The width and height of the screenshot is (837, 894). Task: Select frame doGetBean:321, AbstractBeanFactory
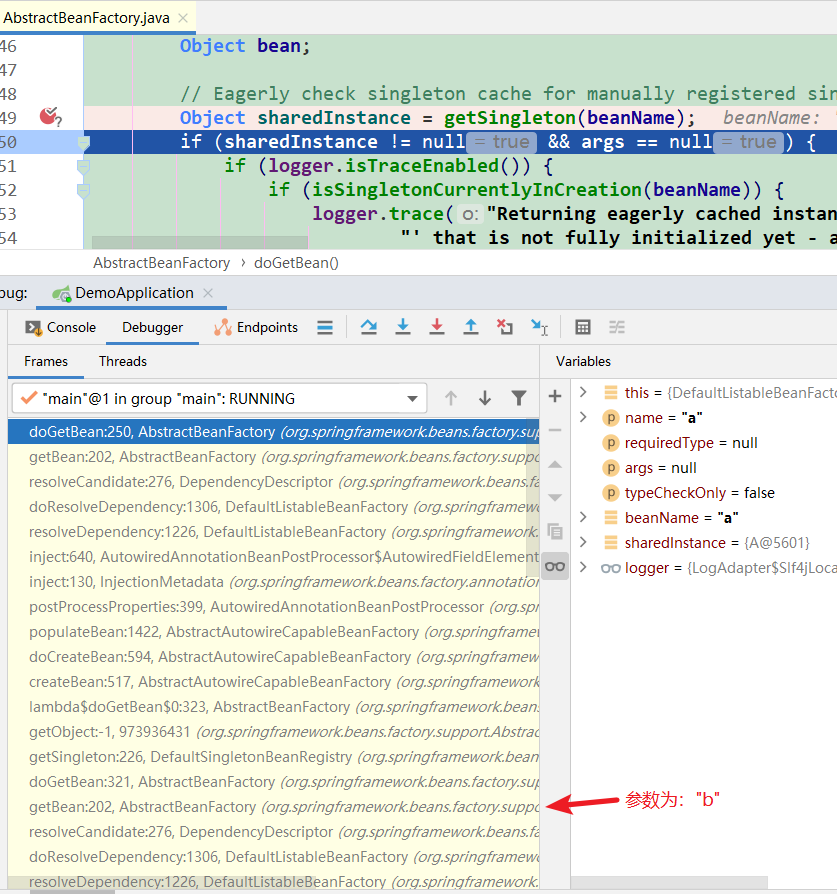[x=274, y=782]
